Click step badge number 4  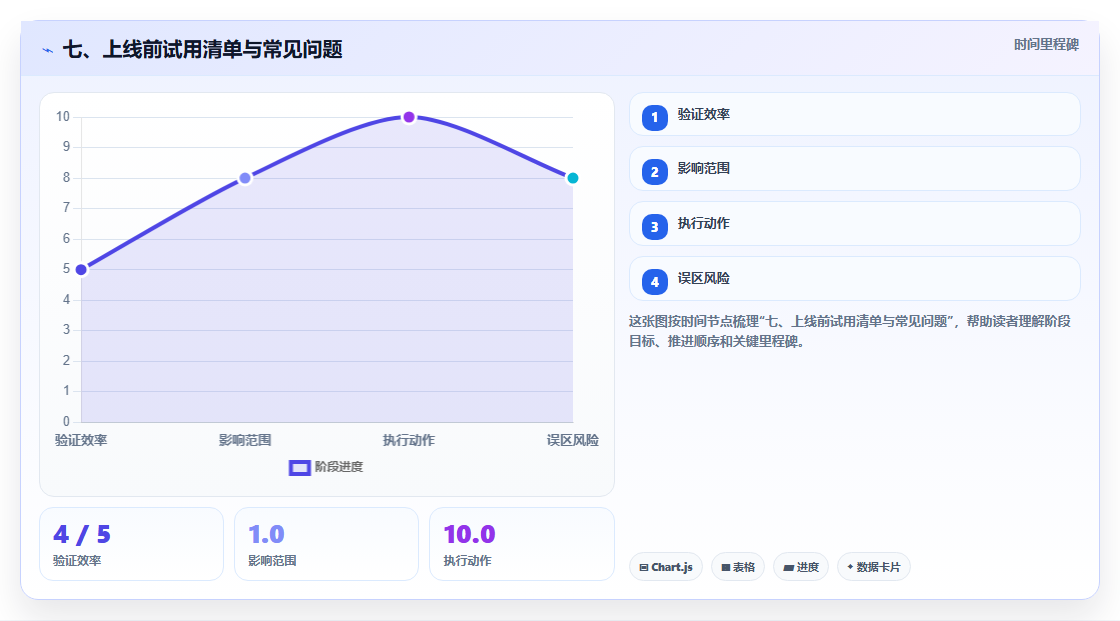pyautogui.click(x=654, y=282)
